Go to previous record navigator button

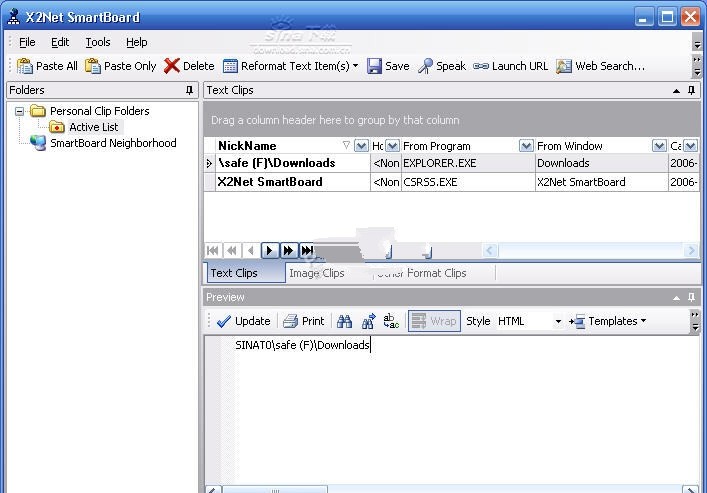click(x=251, y=250)
